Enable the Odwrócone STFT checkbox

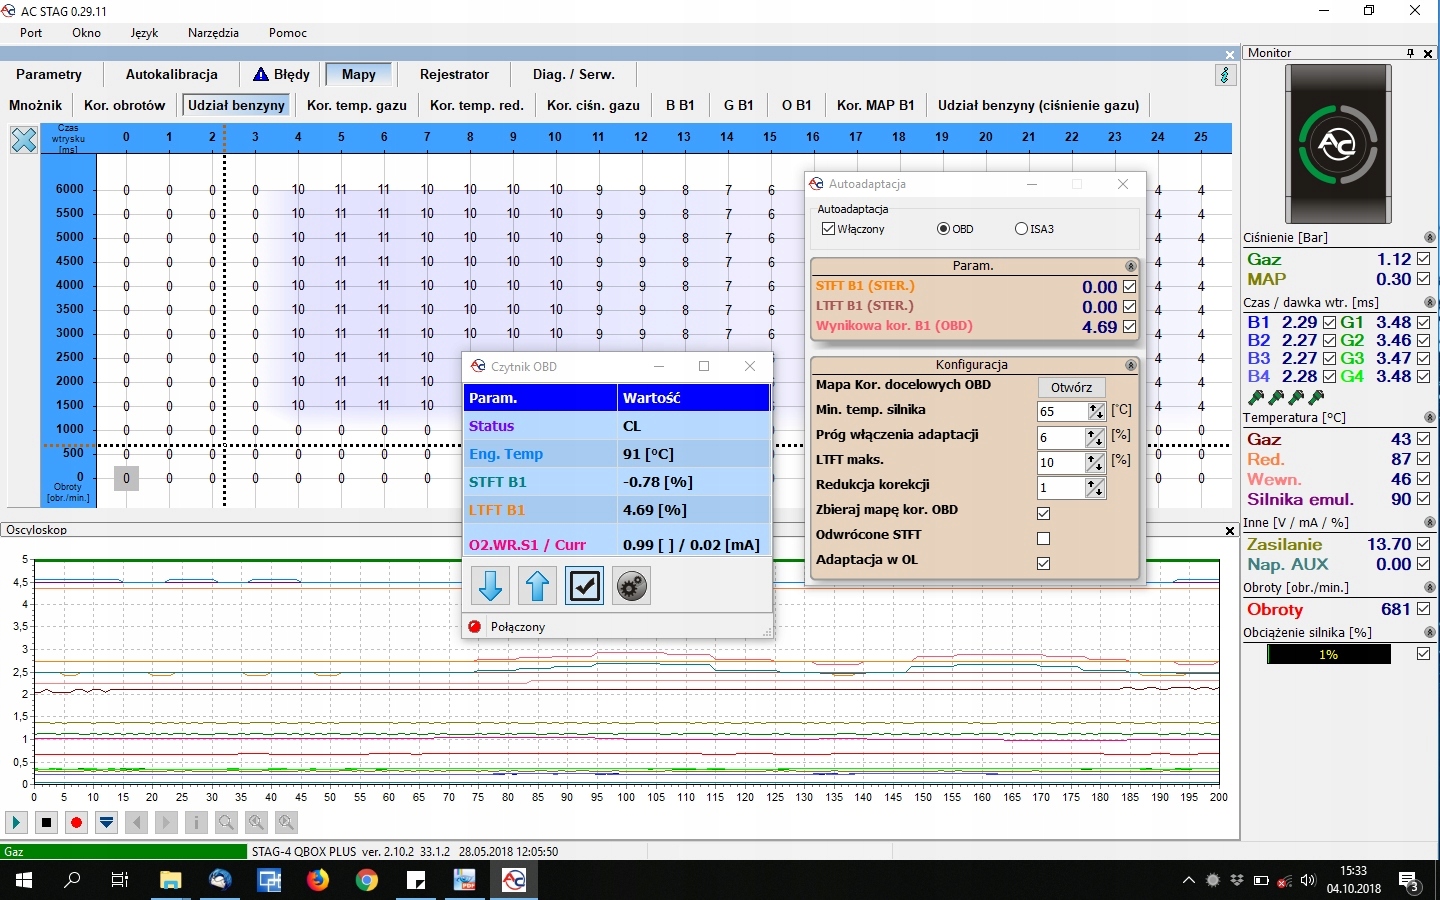click(1043, 538)
